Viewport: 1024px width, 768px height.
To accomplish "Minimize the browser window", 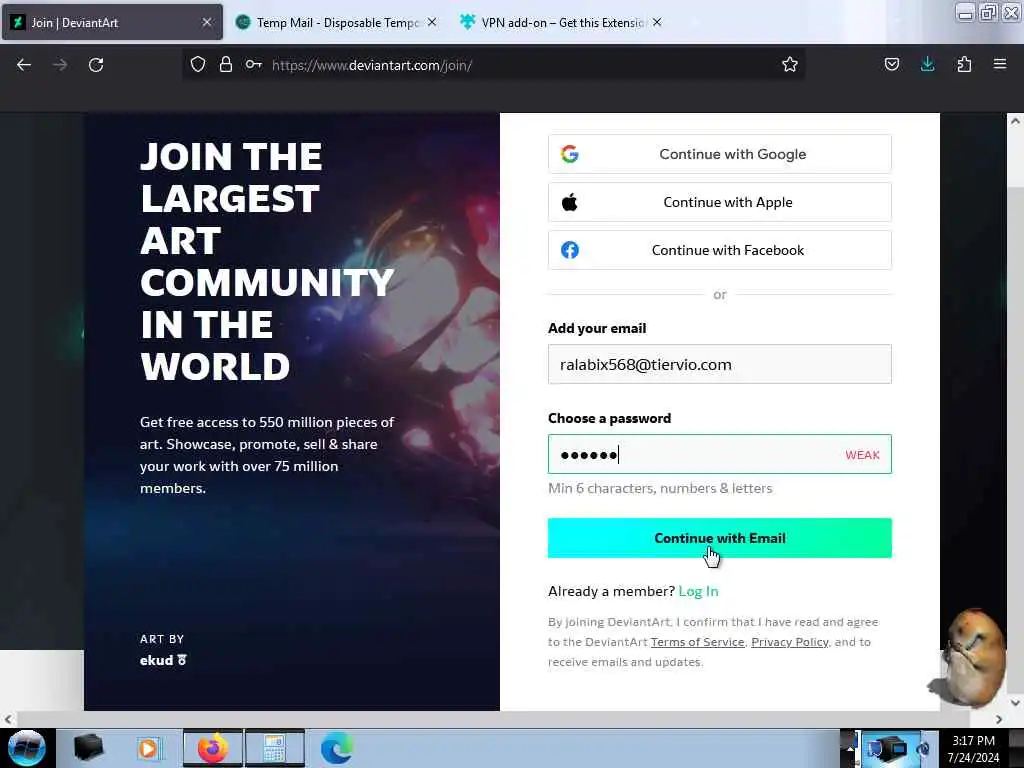I will tap(965, 12).
